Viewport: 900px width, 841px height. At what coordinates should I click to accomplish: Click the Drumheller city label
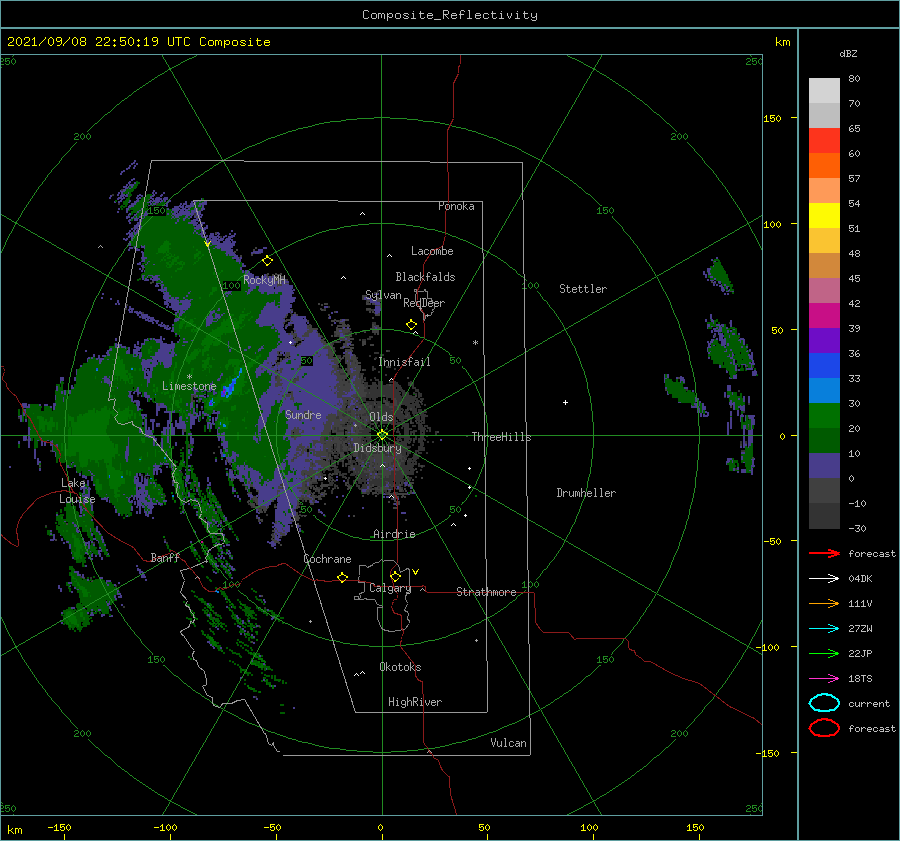586,493
